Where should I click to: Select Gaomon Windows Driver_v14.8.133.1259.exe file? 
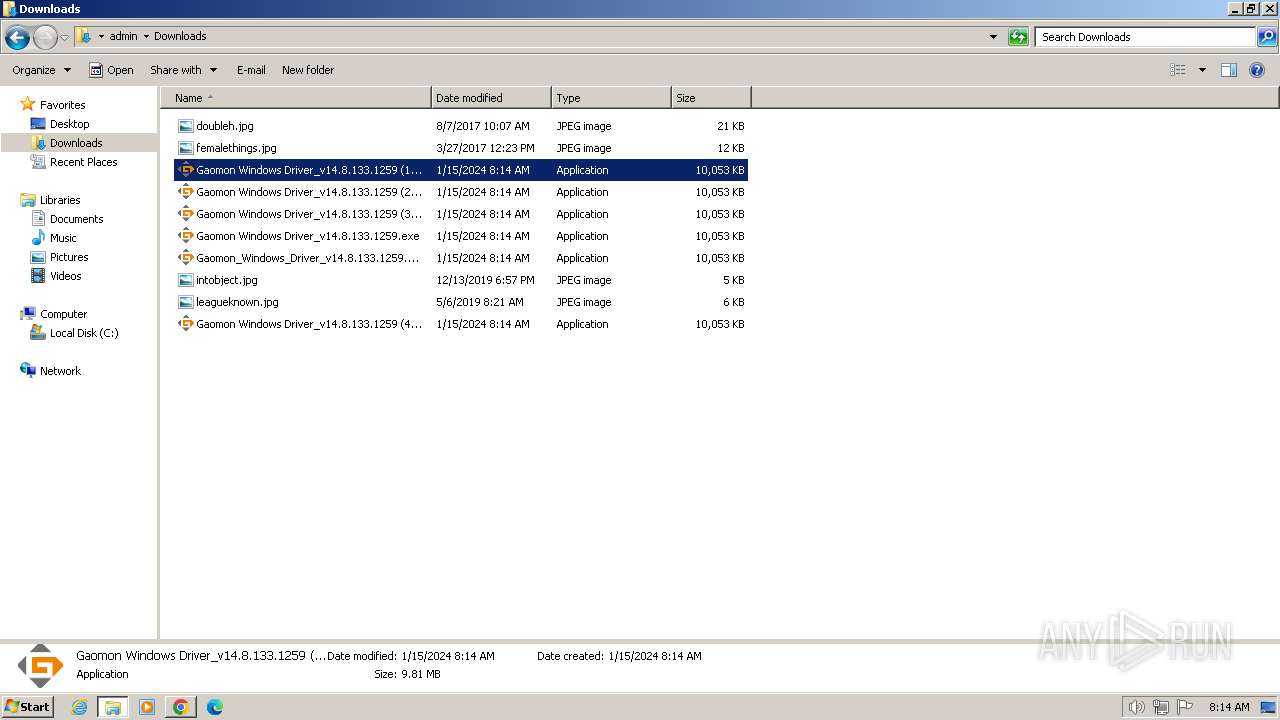pos(308,236)
